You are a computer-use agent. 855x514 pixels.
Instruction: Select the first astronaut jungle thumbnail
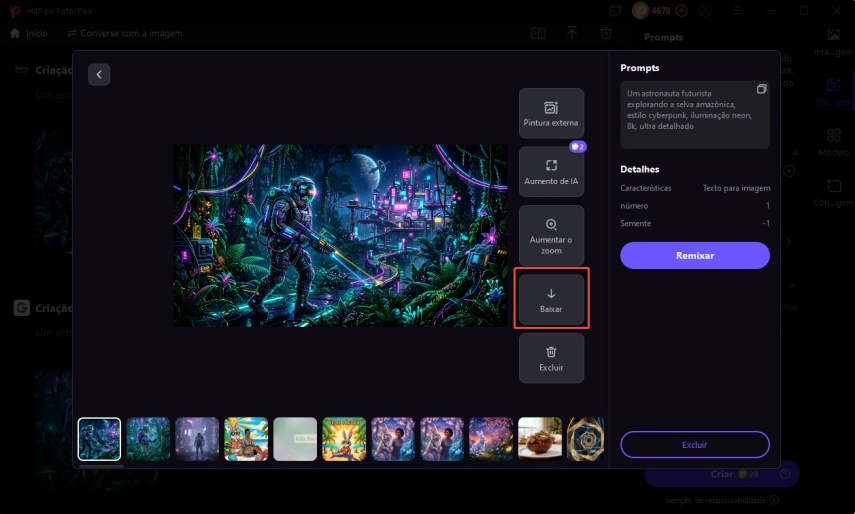click(x=100, y=439)
